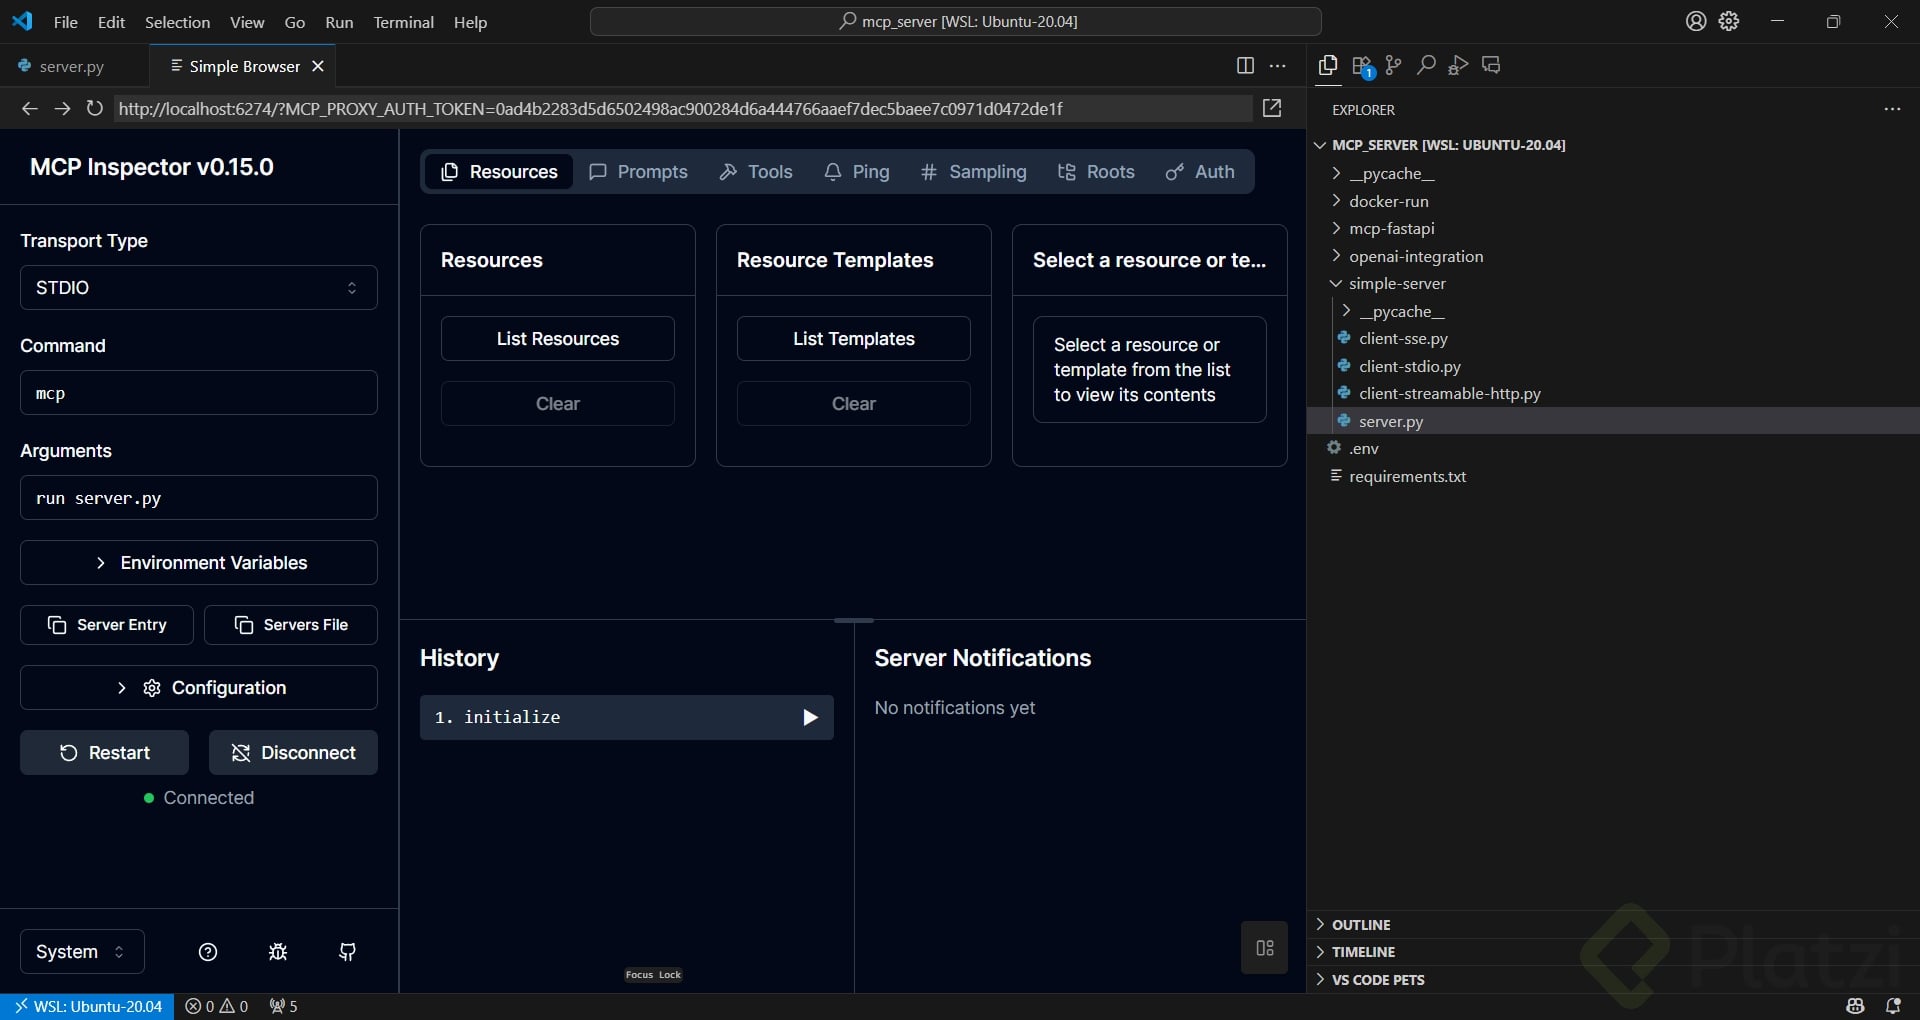Open the Search view icon
The image size is (1920, 1020).
[x=1426, y=66]
